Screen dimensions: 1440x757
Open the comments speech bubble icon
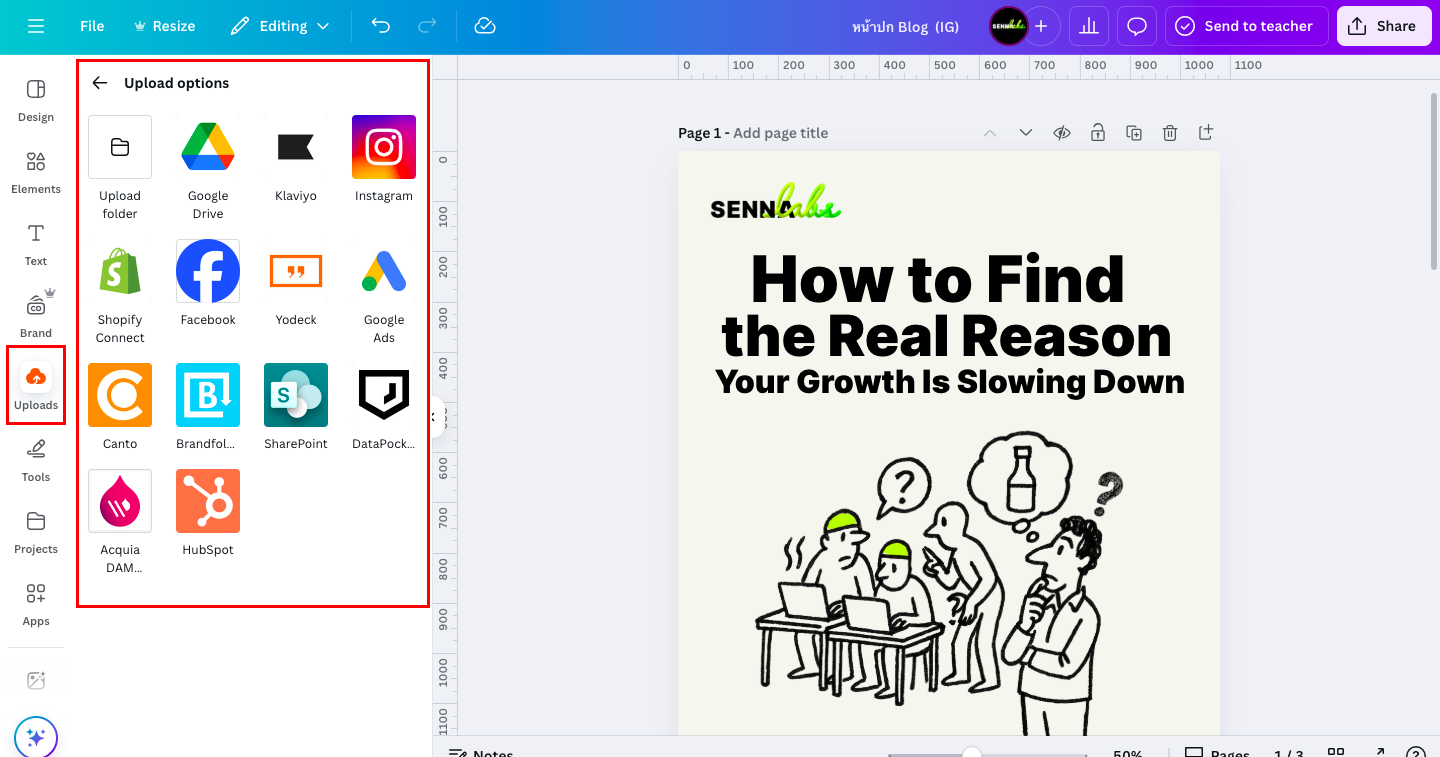click(x=1137, y=26)
